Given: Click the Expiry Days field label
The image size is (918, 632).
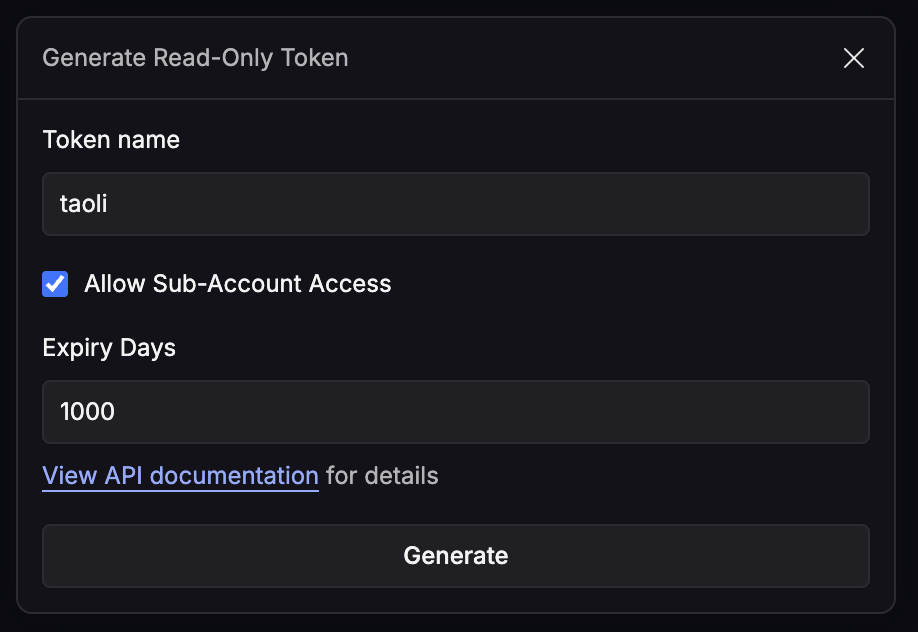Looking at the screenshot, I should pos(109,347).
